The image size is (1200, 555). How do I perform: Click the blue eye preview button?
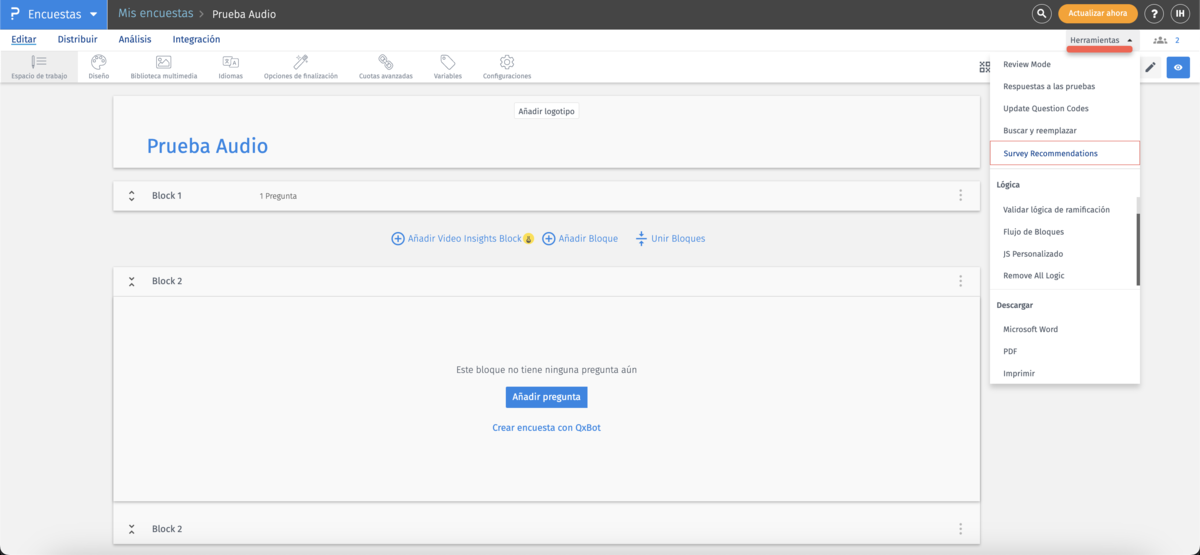coord(1178,68)
